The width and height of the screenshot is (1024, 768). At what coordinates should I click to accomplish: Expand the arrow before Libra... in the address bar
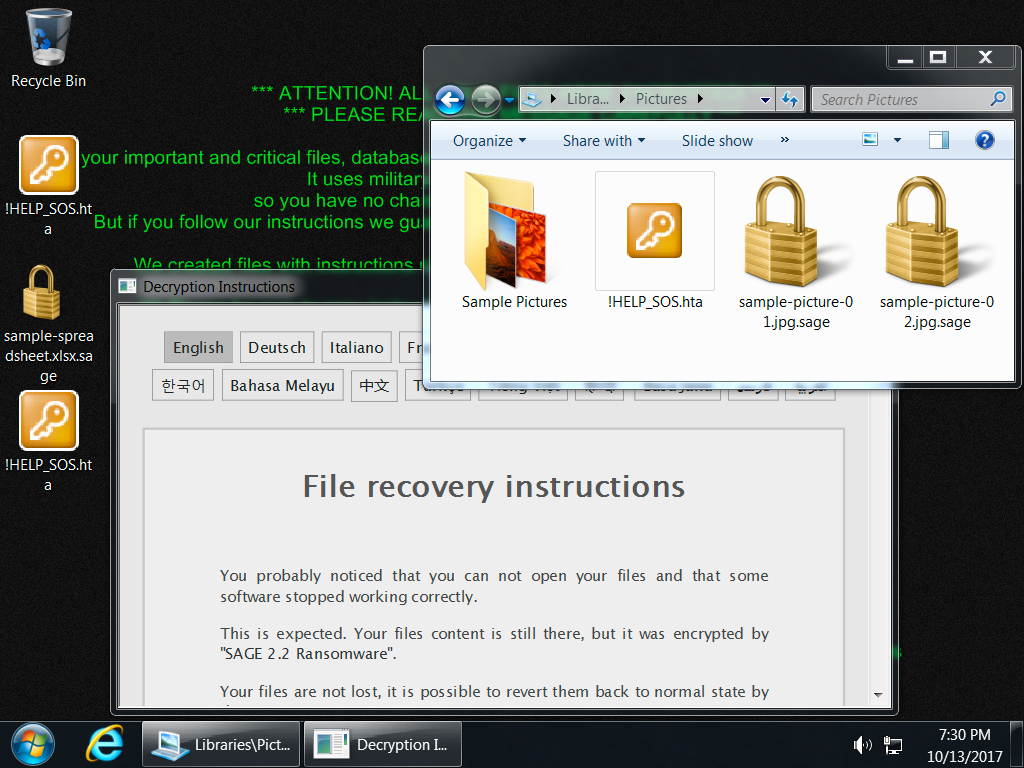(554, 99)
